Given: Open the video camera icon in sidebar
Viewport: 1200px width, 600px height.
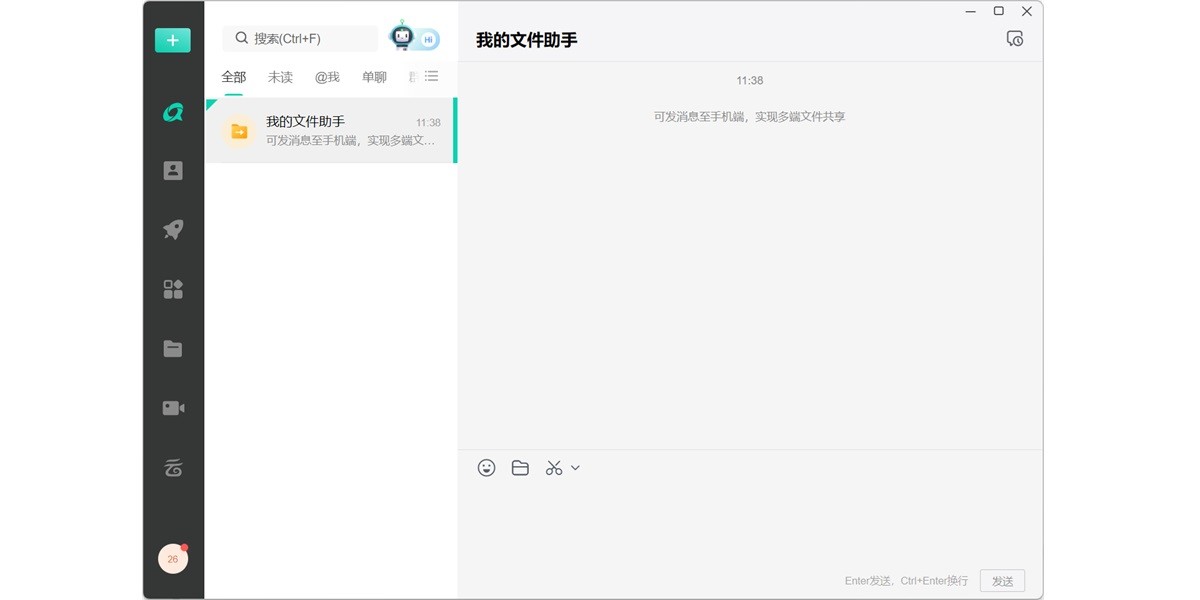Looking at the screenshot, I should click(x=173, y=408).
